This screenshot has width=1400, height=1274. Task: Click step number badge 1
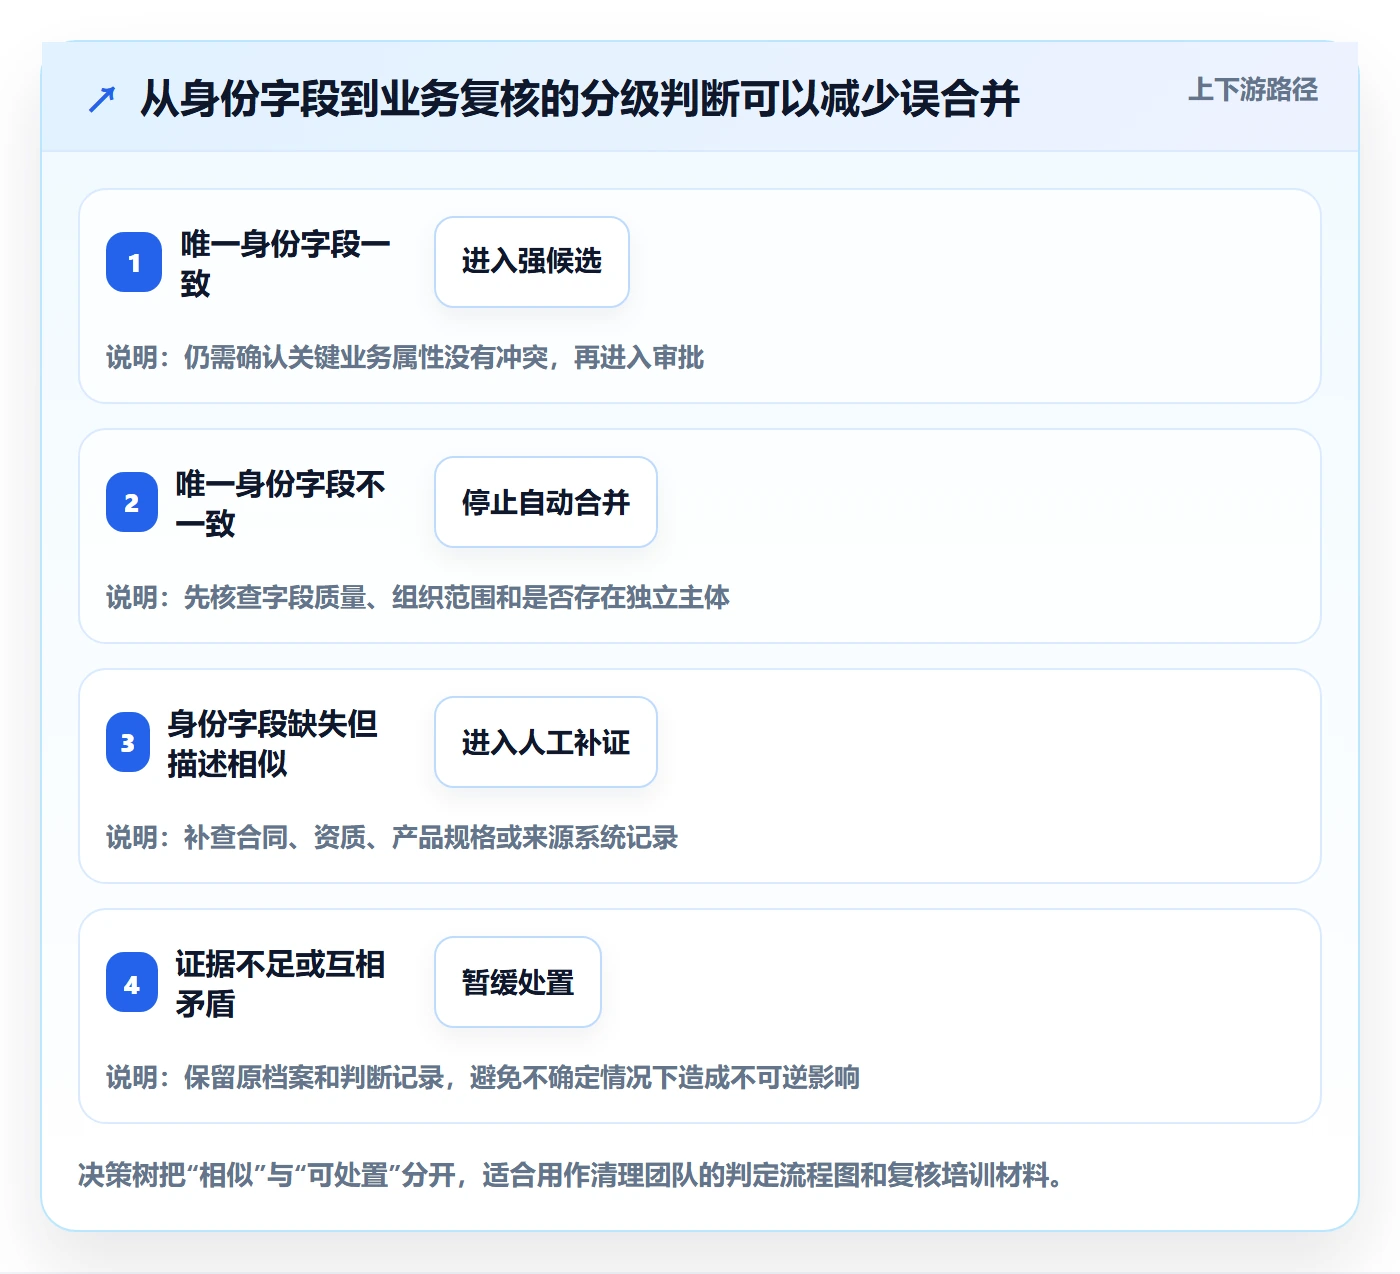pyautogui.click(x=134, y=262)
